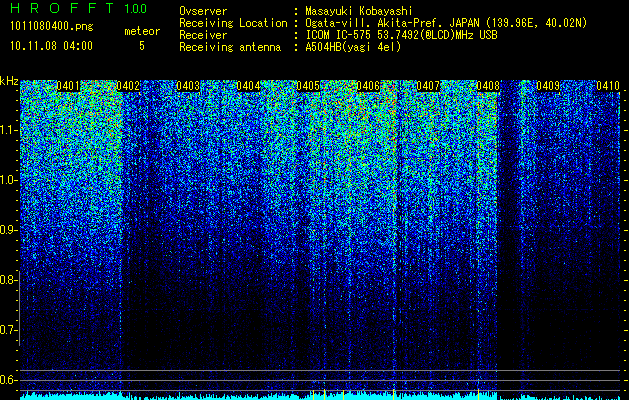The width and height of the screenshot is (629, 400).
Task: Click the 0403 time marker
Action: pos(188,86)
